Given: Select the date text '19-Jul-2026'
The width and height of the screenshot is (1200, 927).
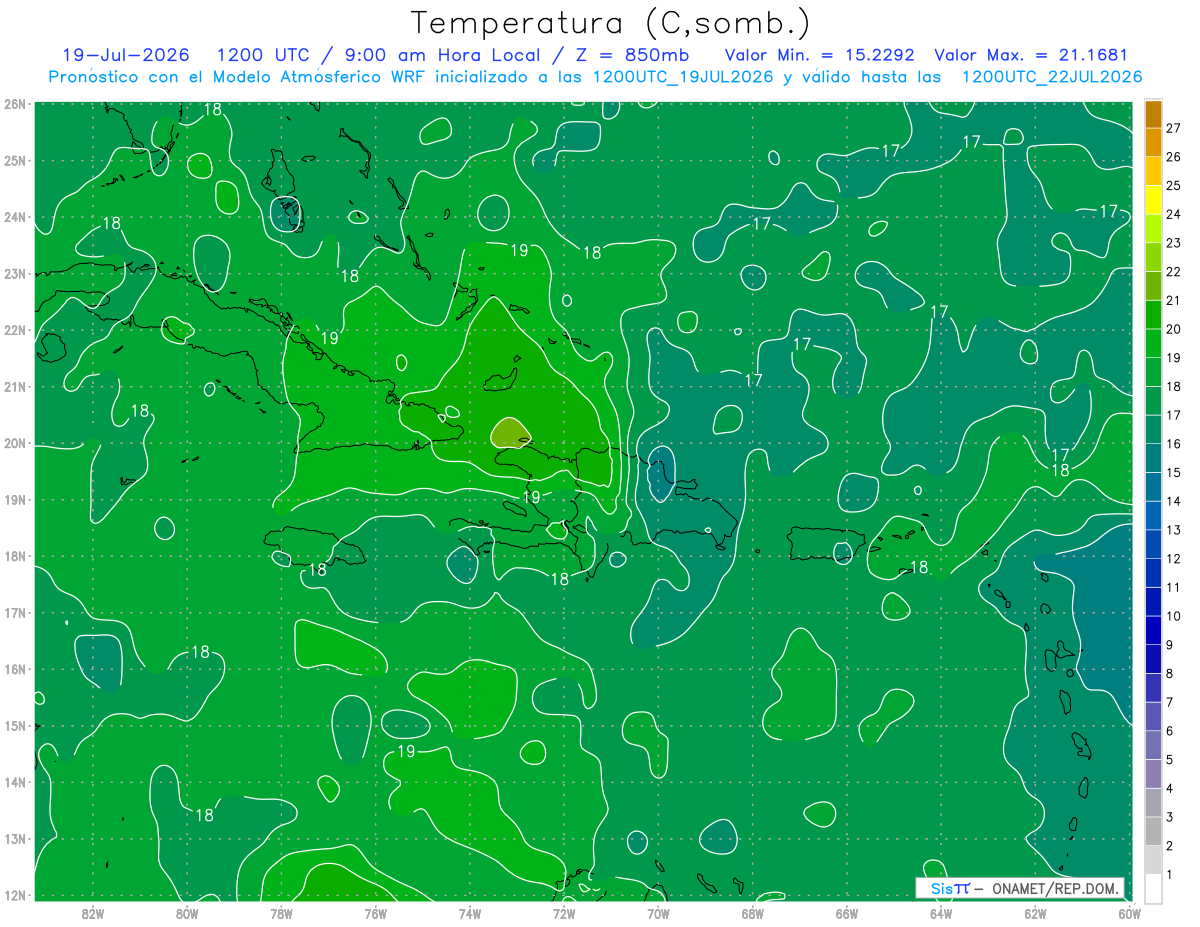Looking at the screenshot, I should tap(125, 55).
